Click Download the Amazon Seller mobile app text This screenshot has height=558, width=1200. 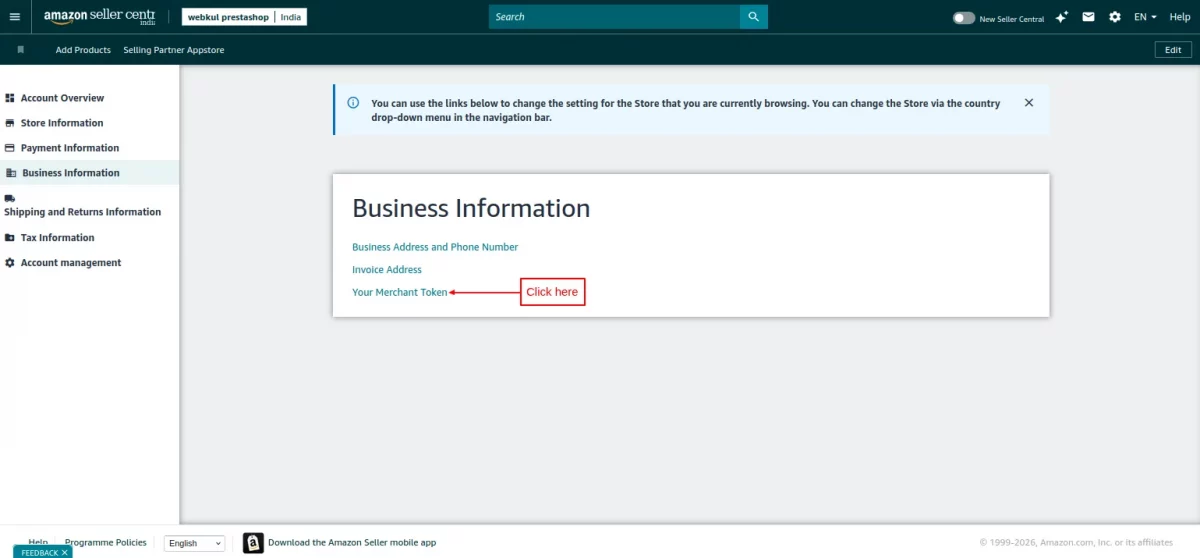(x=352, y=543)
